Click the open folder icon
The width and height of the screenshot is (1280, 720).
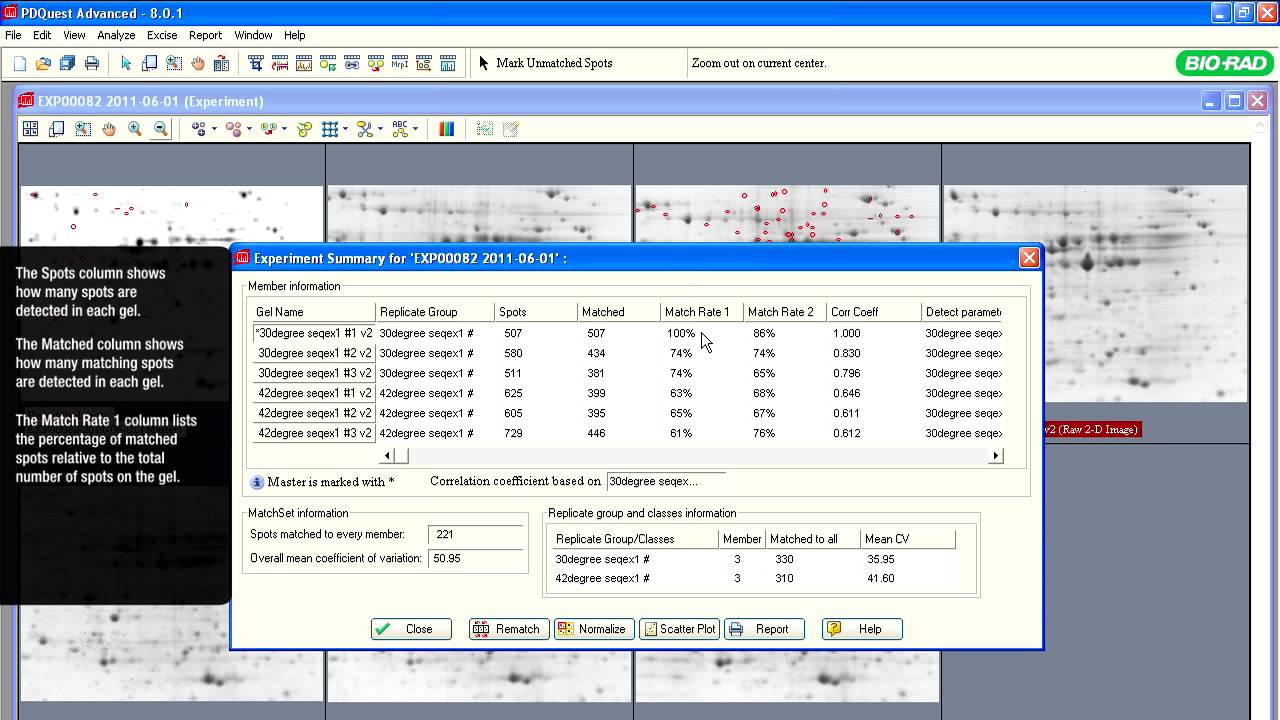point(43,63)
